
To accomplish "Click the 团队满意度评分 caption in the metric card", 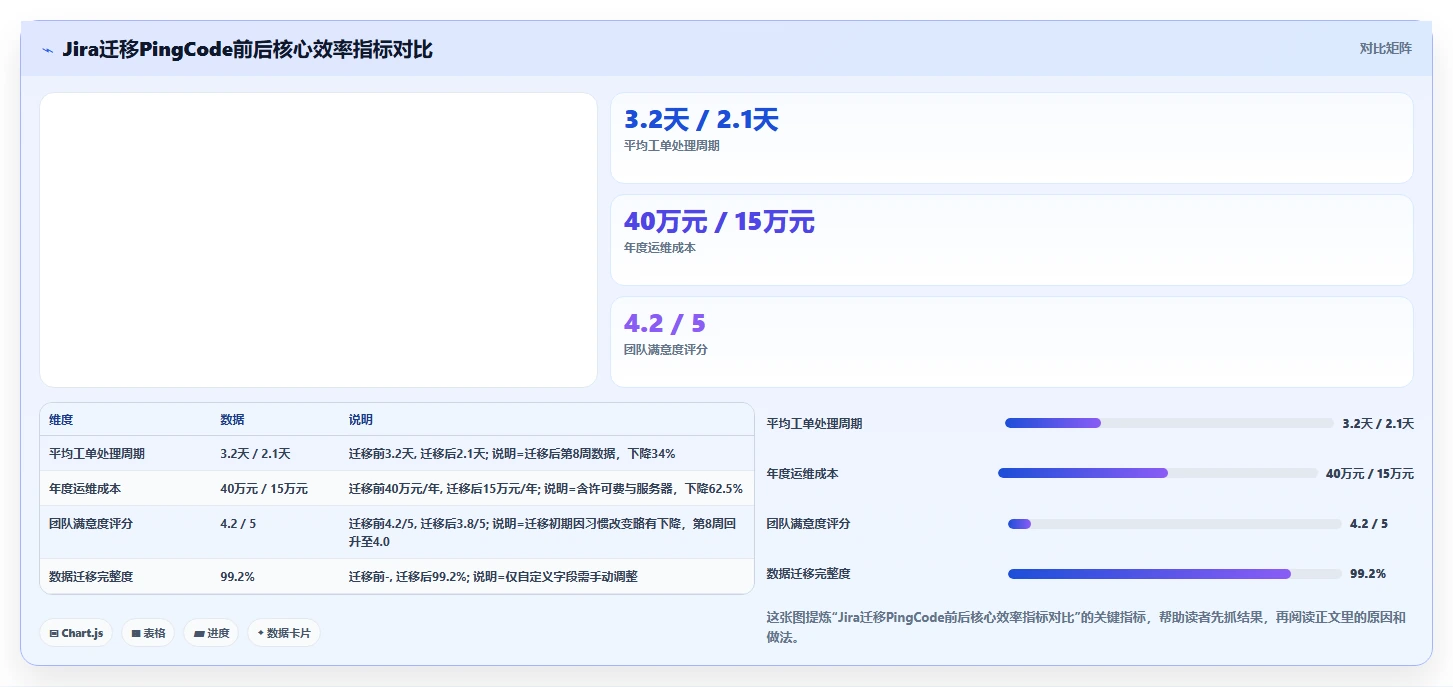I will [665, 350].
